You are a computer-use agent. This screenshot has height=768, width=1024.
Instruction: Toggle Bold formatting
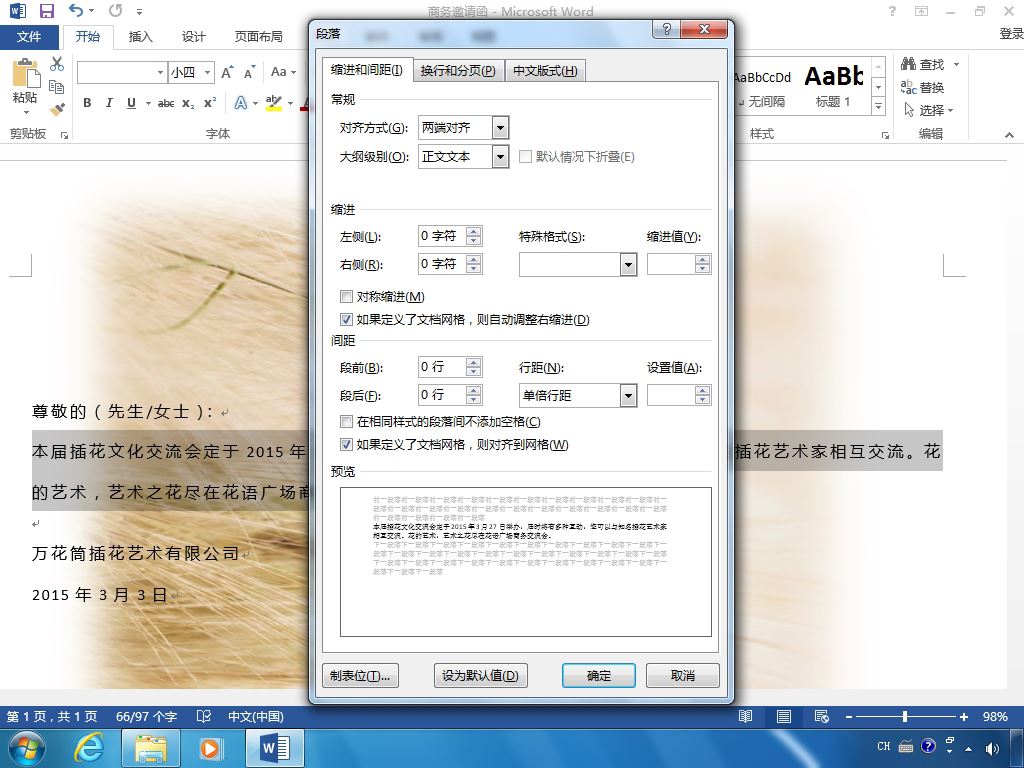87,103
